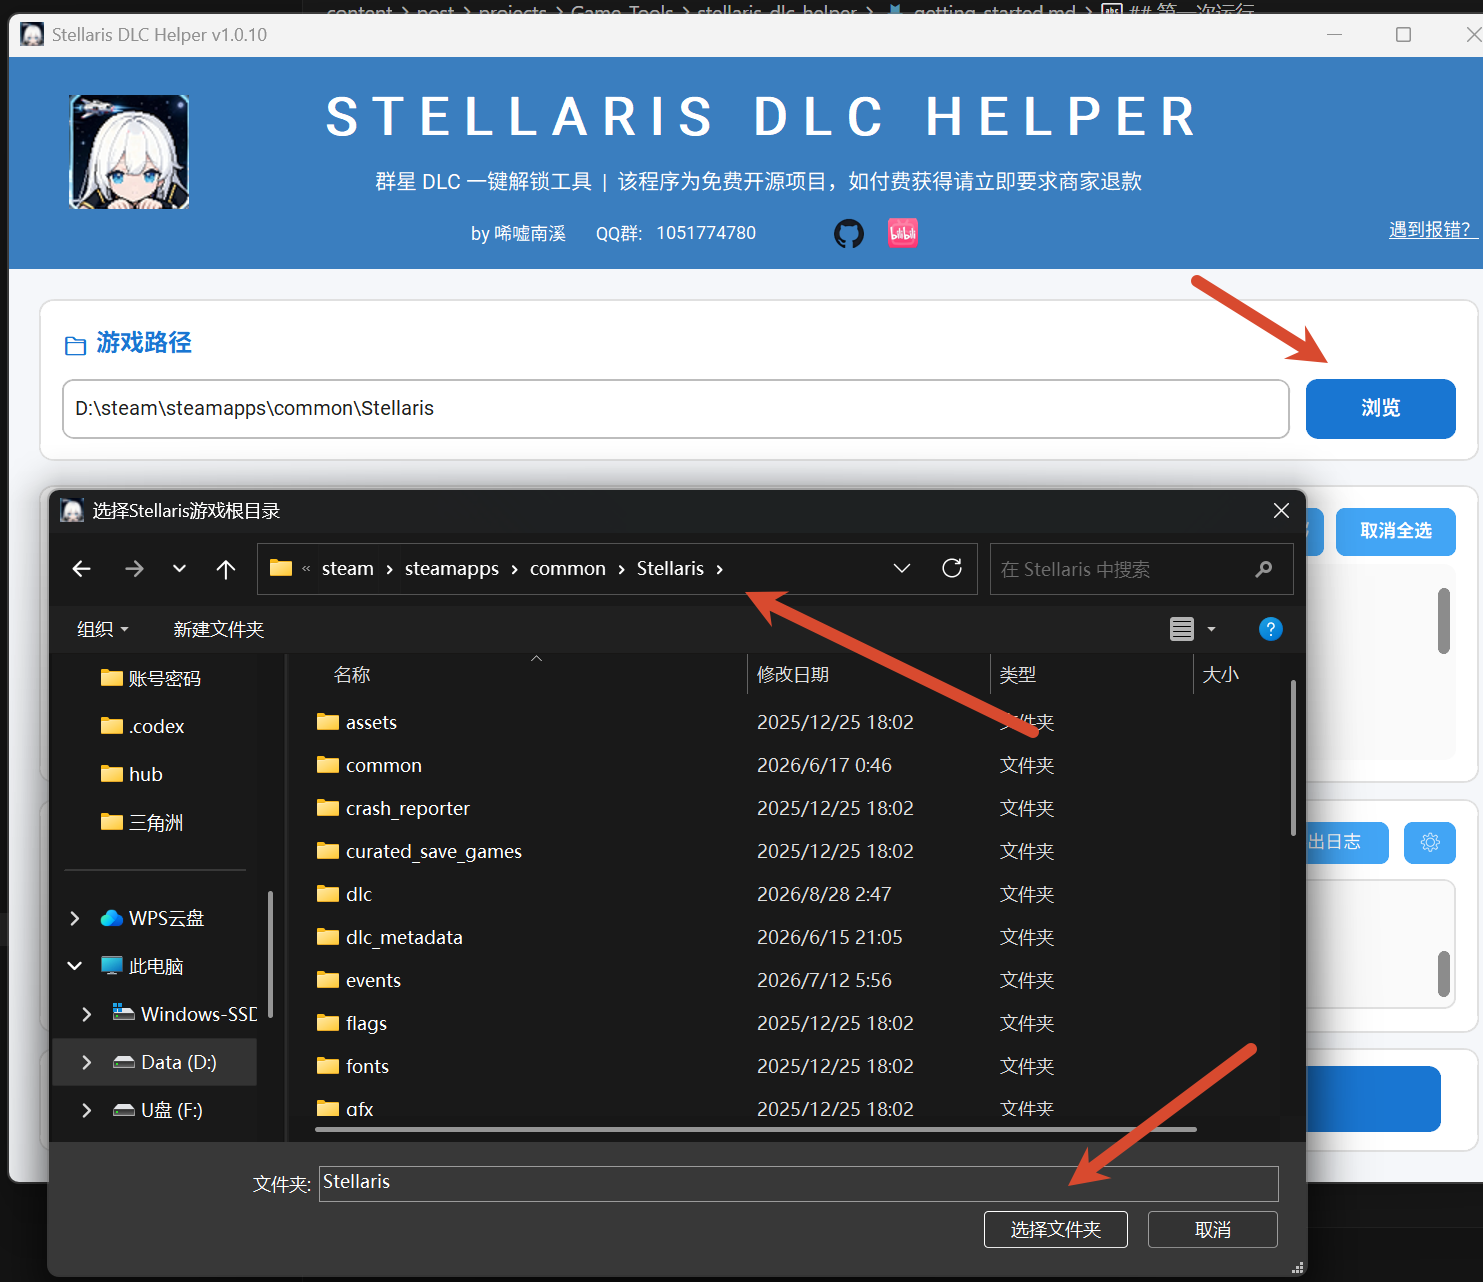Expand the WPS云盘 tree node
The width and height of the screenshot is (1483, 1282).
click(75, 918)
